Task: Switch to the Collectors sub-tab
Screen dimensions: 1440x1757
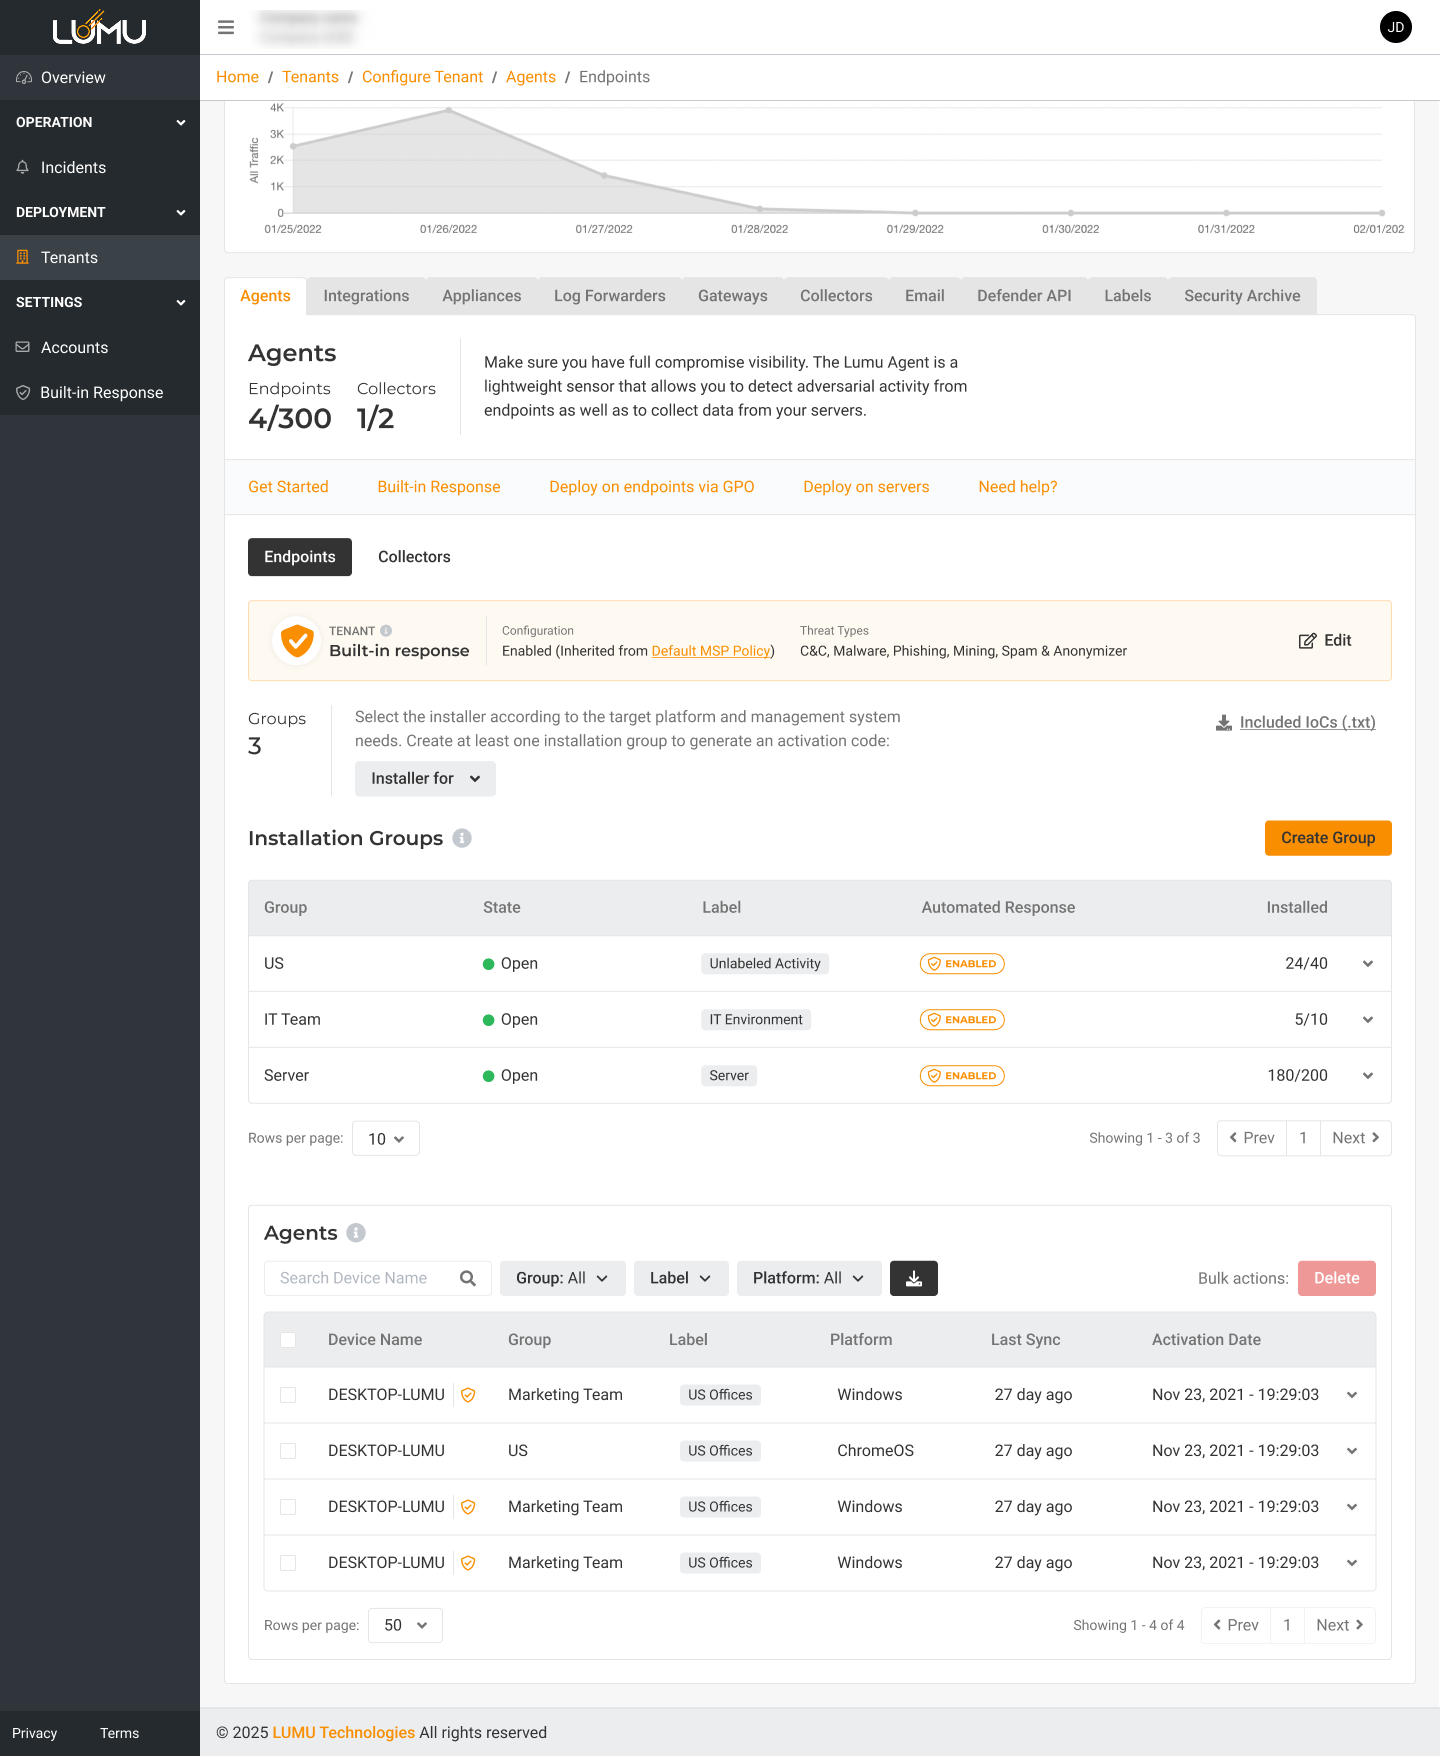Action: [x=414, y=557]
